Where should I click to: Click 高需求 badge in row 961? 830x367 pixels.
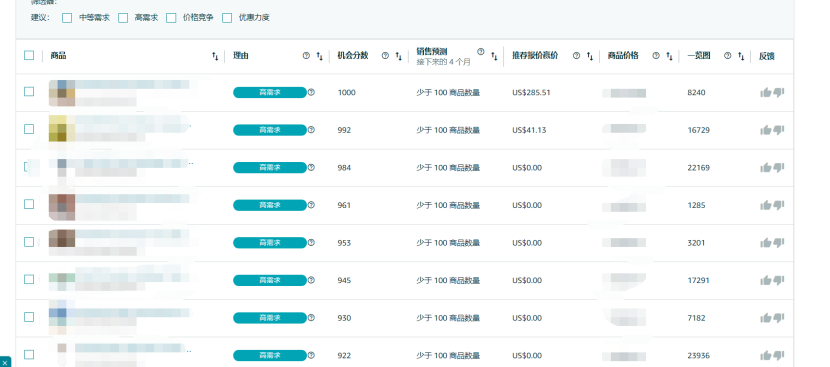[270, 205]
